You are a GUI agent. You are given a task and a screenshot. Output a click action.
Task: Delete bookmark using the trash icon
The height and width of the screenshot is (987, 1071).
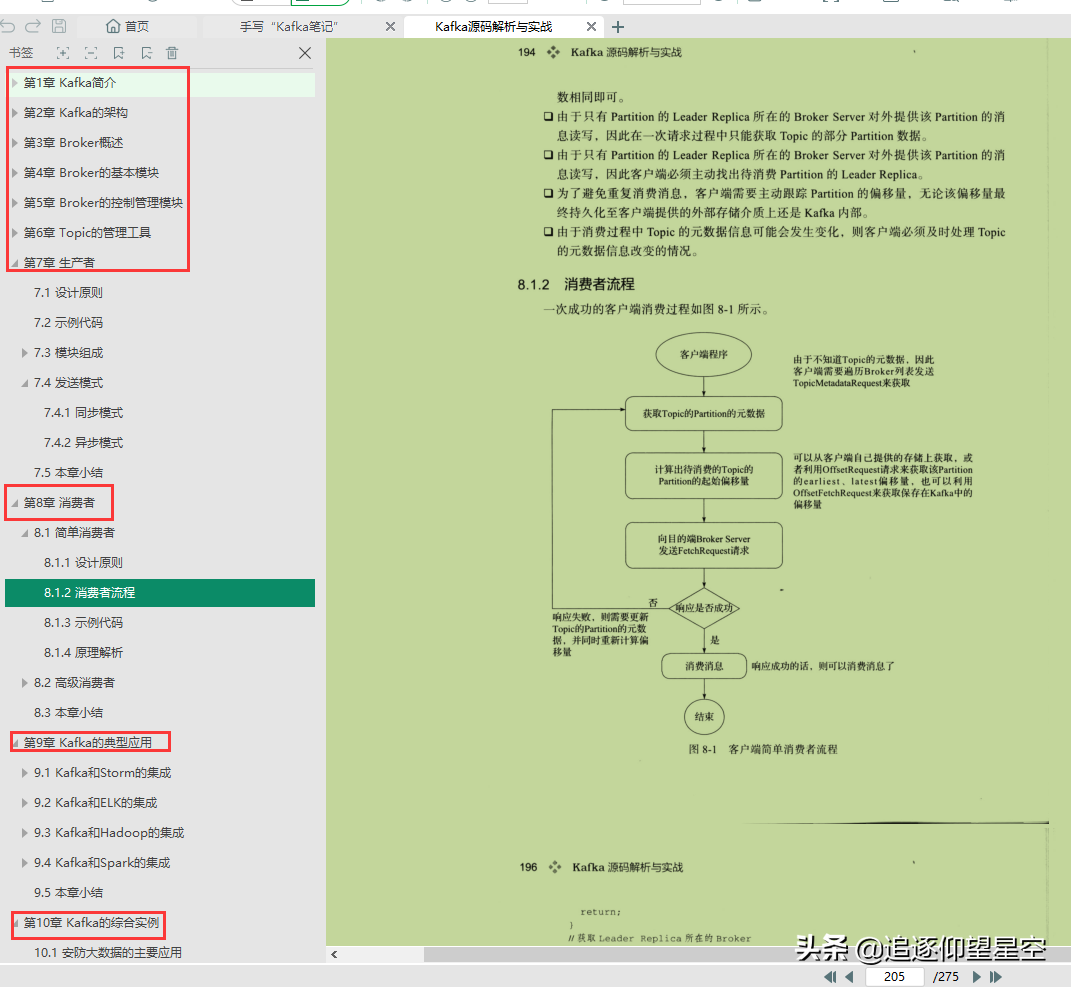[172, 53]
